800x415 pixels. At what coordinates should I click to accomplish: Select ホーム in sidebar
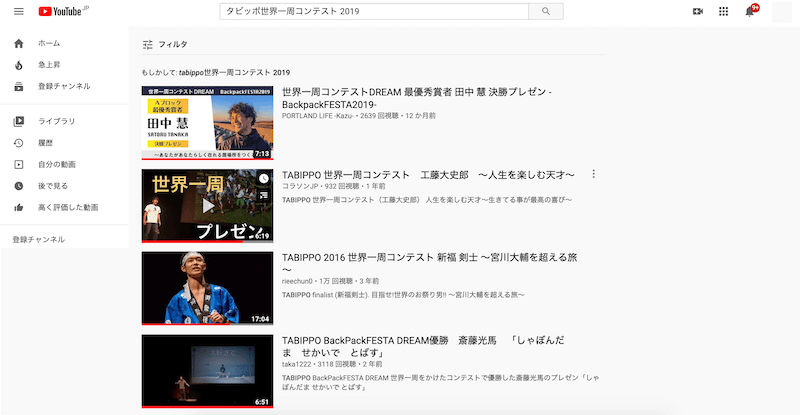point(49,43)
